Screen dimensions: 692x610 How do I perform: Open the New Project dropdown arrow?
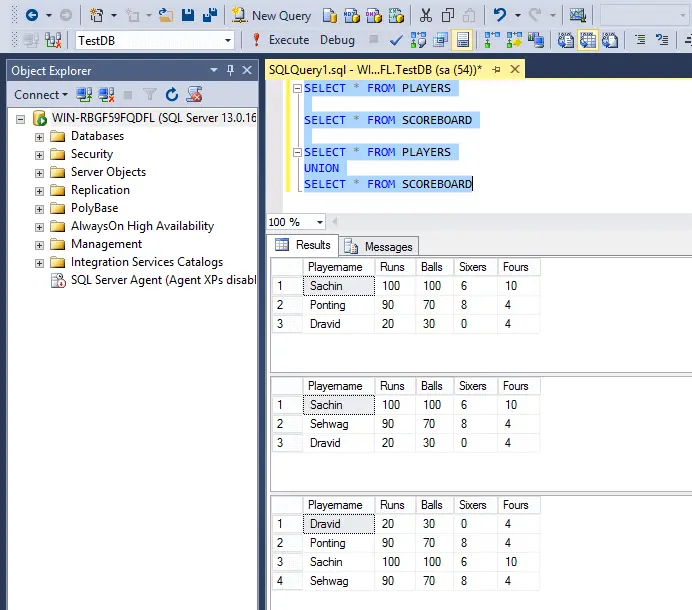pyautogui.click(x=114, y=16)
